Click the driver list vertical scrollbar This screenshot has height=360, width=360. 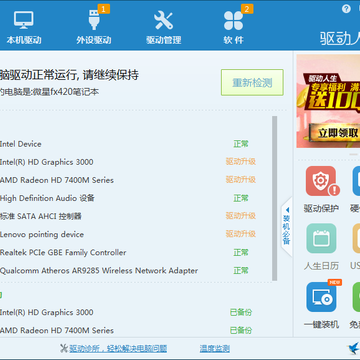(275, 198)
